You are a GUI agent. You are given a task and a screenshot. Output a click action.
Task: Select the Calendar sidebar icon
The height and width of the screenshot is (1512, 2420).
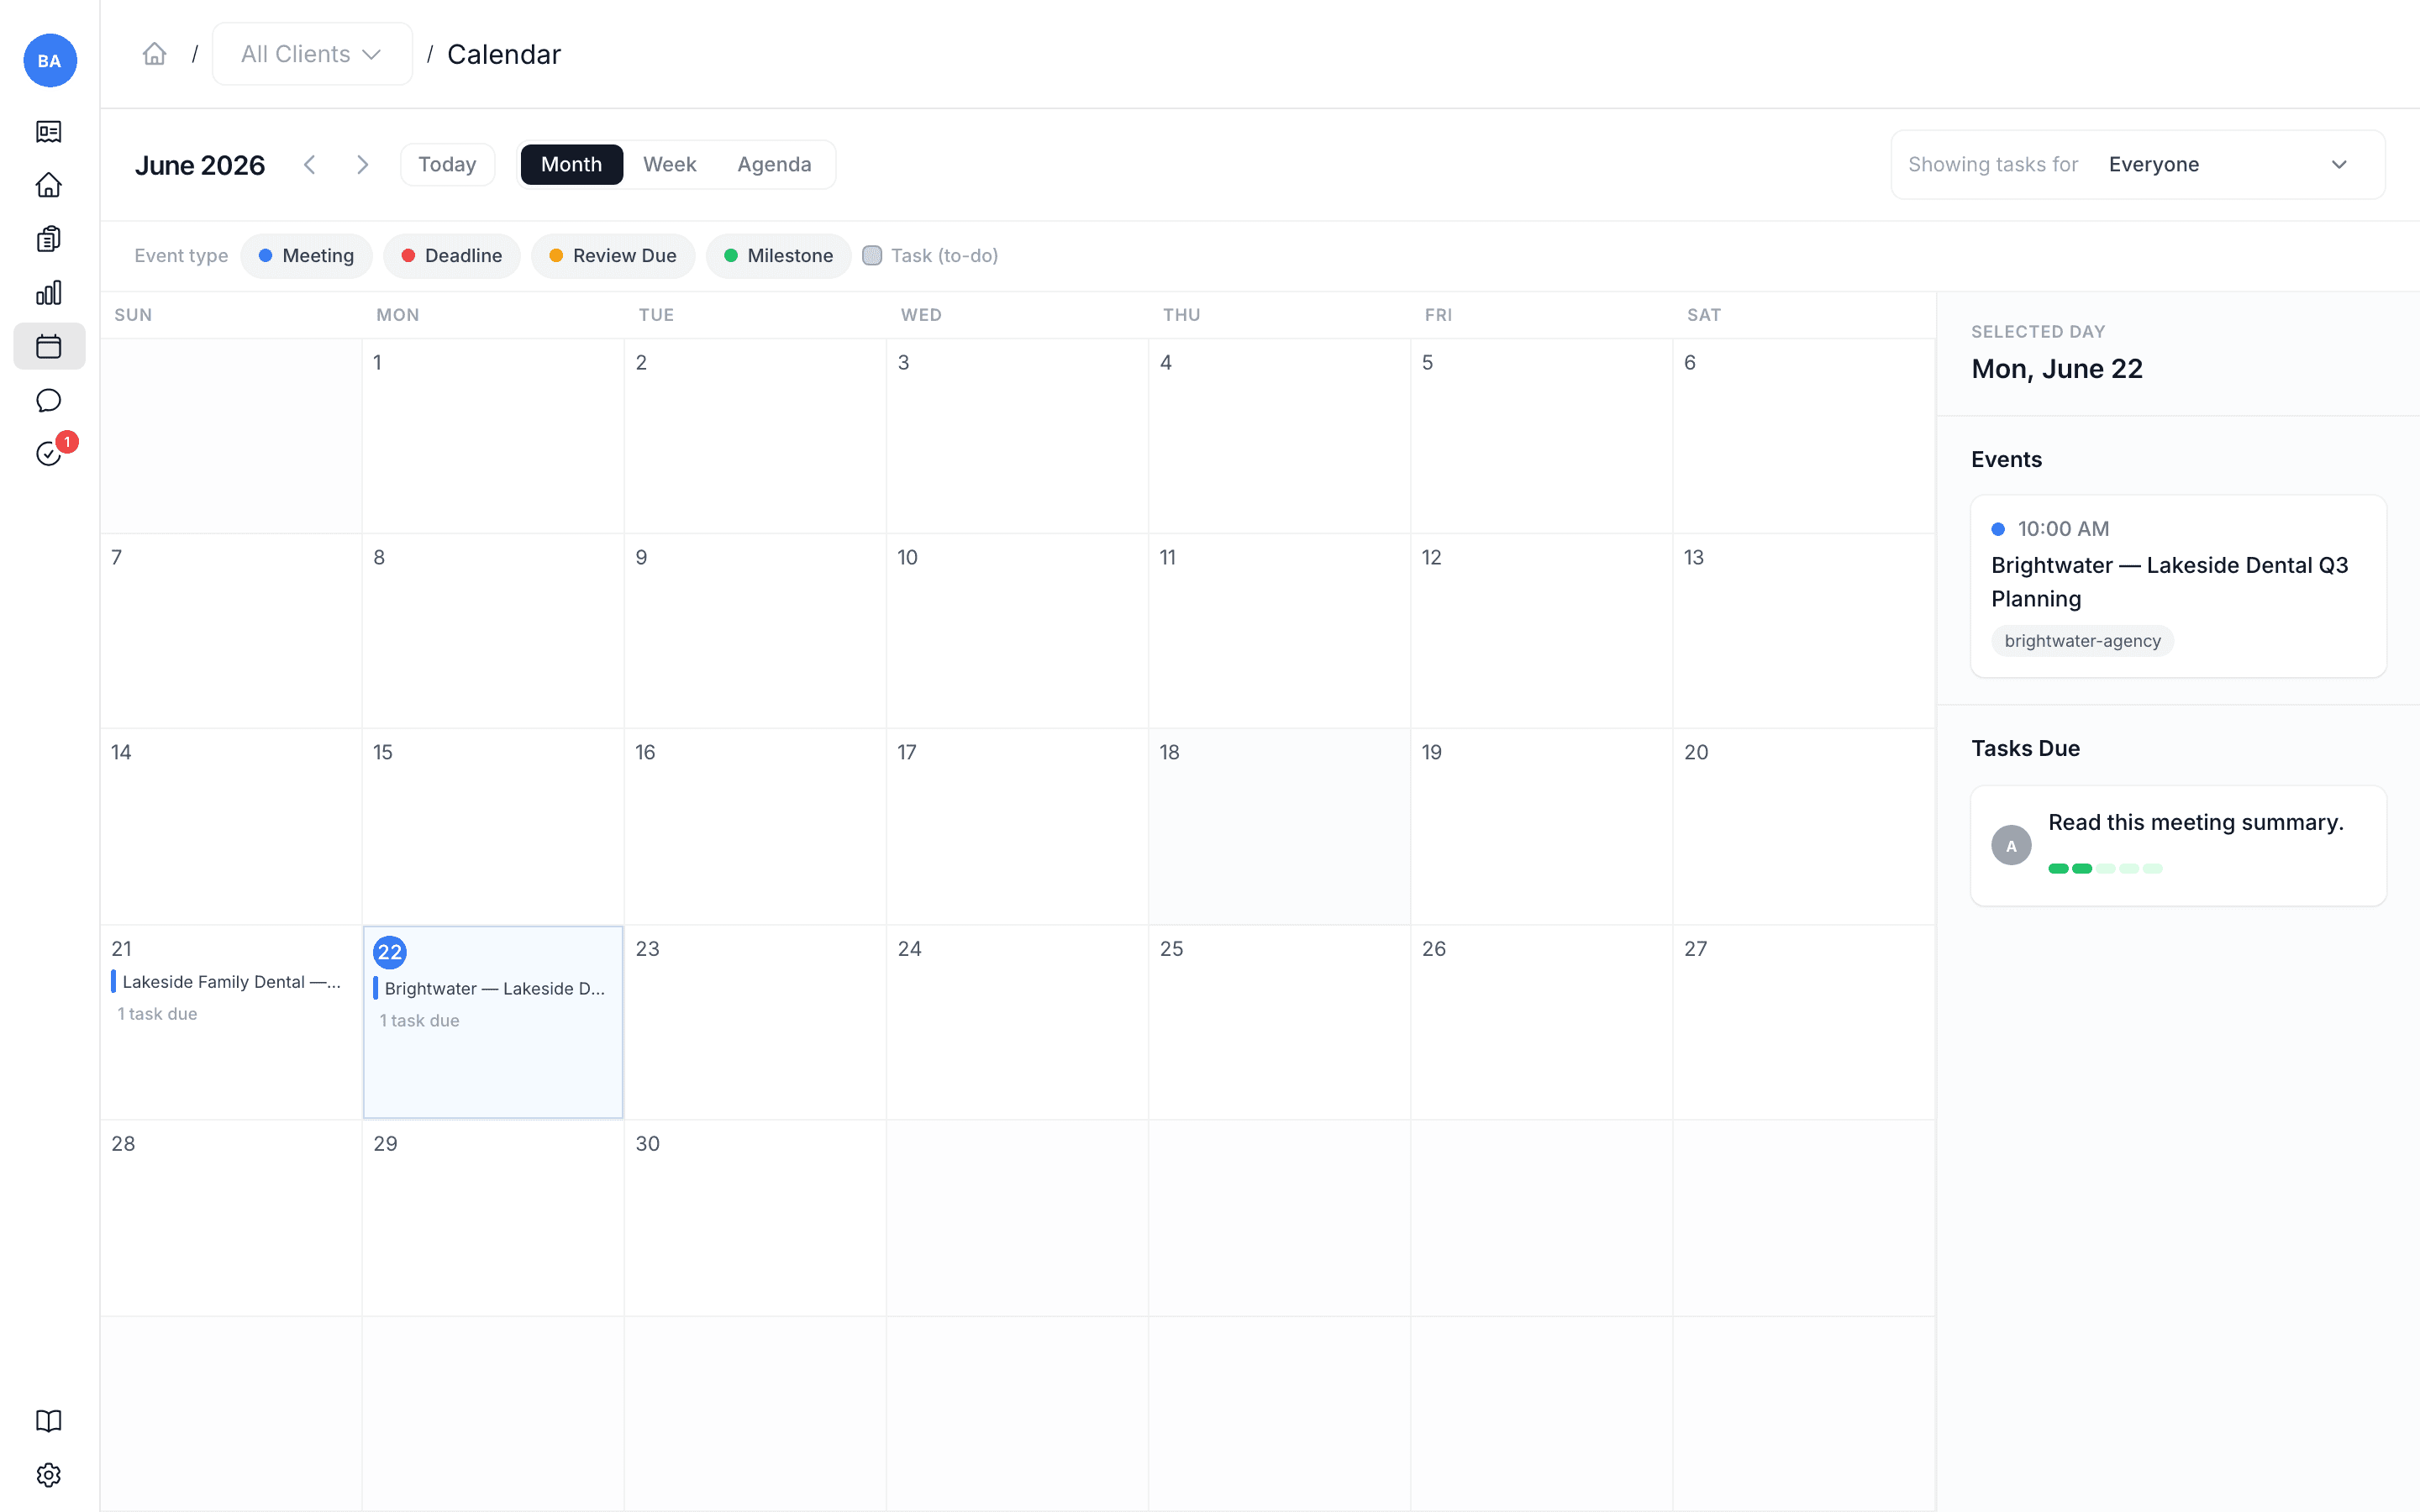tap(49, 346)
